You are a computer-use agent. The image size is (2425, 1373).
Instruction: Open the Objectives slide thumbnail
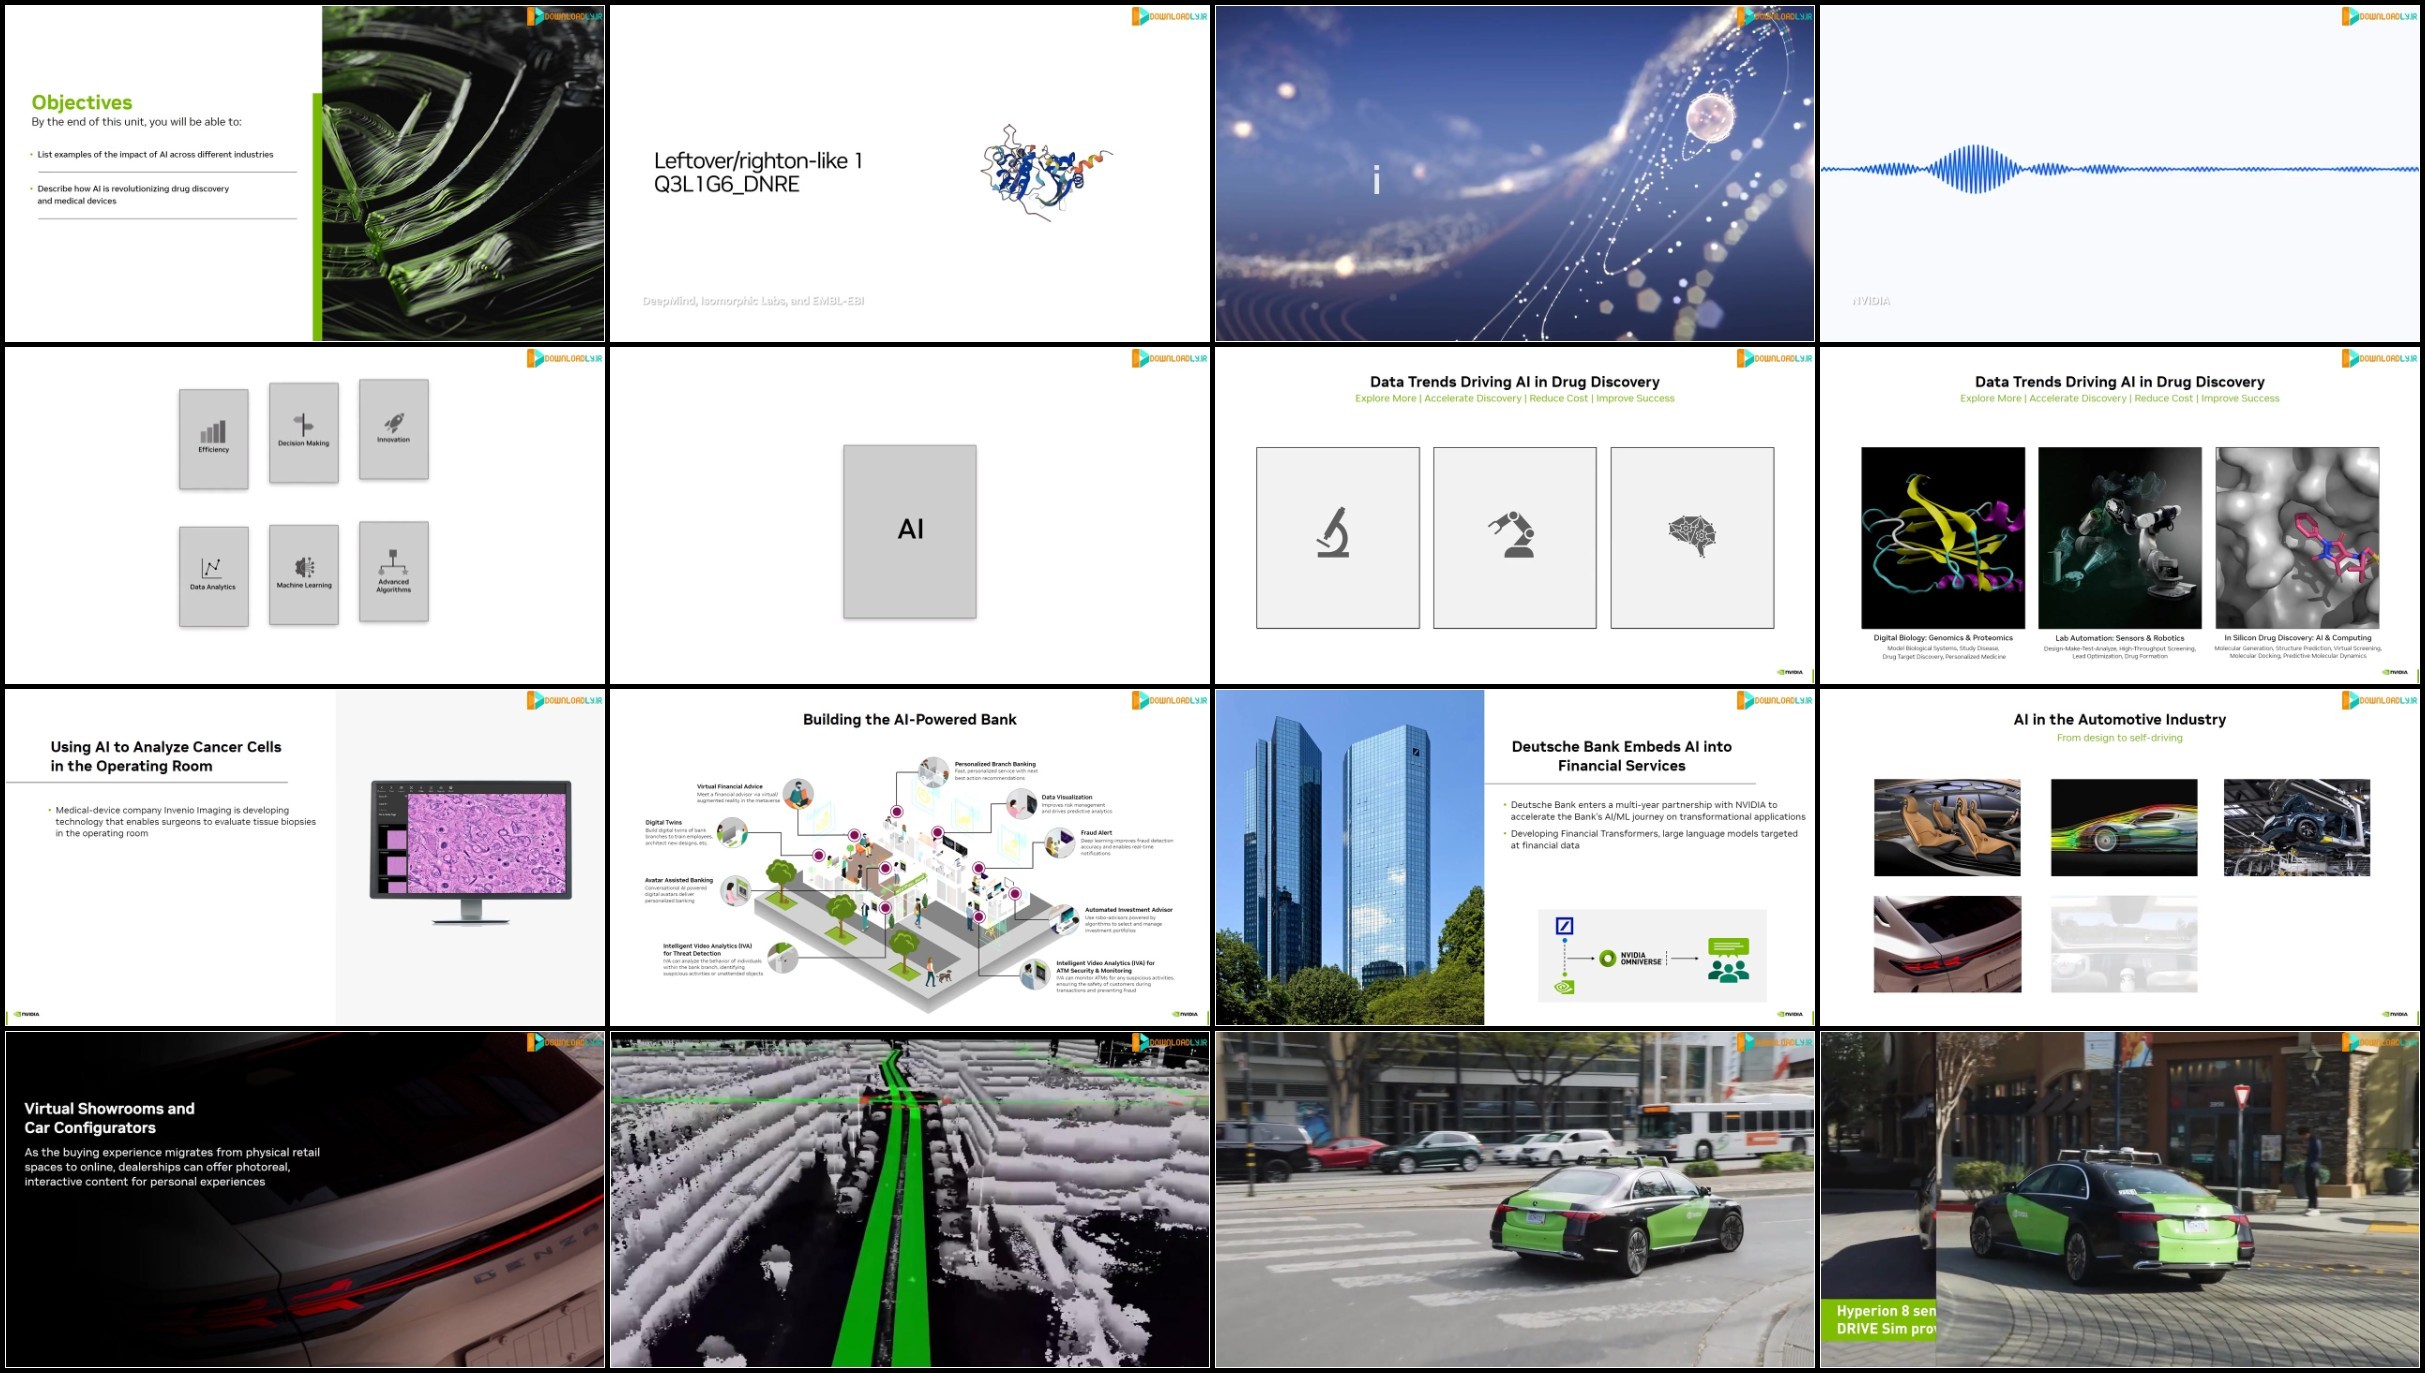(x=305, y=173)
